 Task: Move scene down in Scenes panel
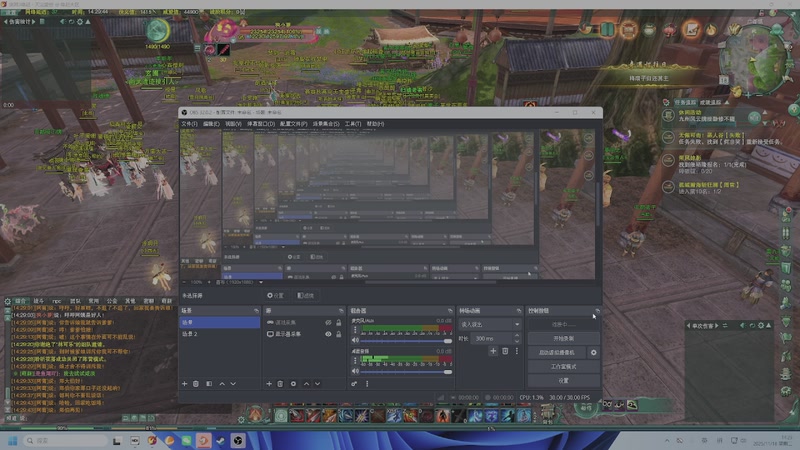coord(233,384)
